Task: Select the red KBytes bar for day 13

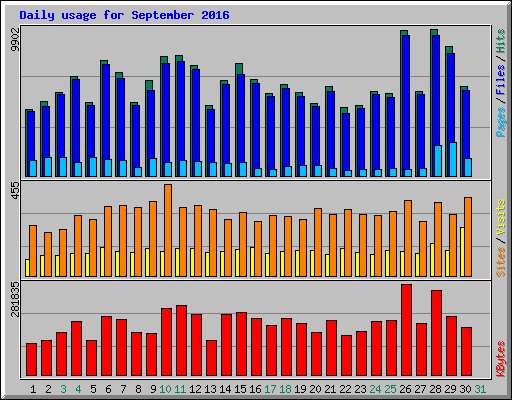Action: (211, 358)
